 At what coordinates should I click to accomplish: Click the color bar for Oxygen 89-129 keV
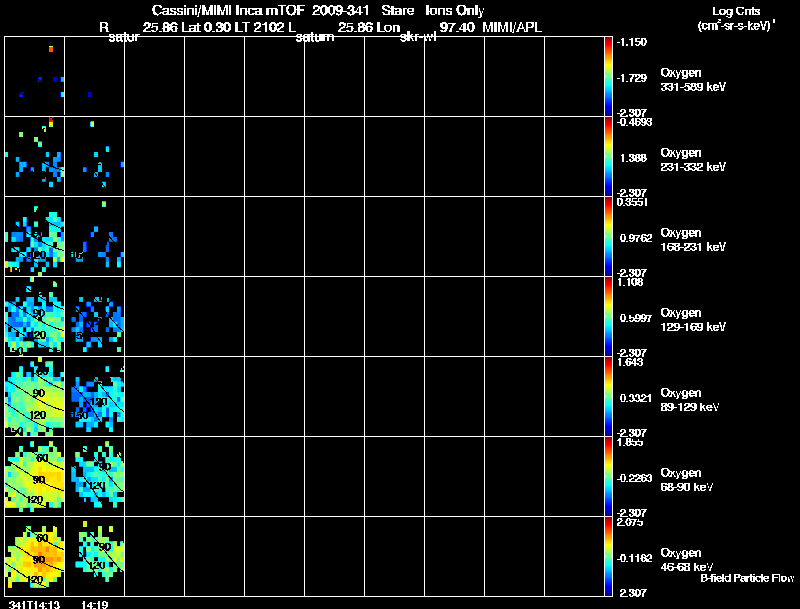(608, 397)
